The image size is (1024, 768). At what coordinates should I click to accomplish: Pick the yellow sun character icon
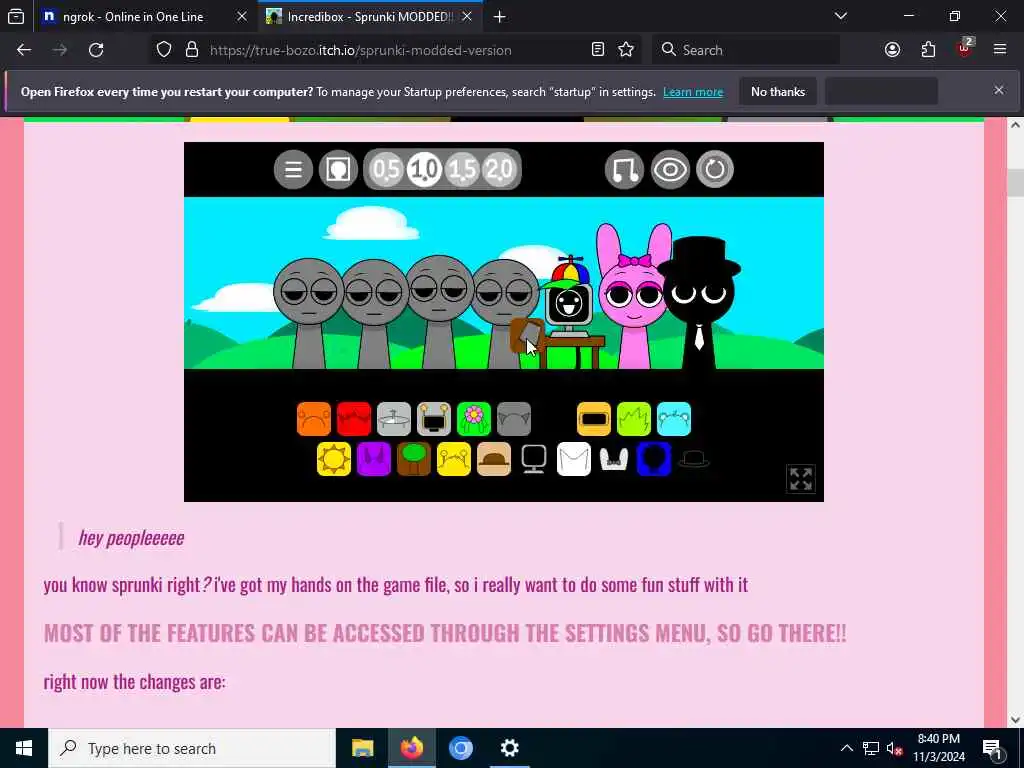pos(334,459)
